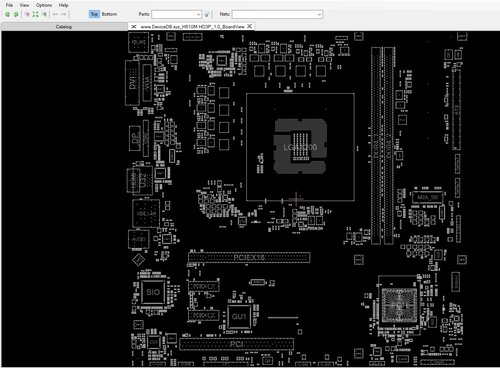Click the first green rotate icon in toolbar
The image size is (500, 368).
pos(7,14)
